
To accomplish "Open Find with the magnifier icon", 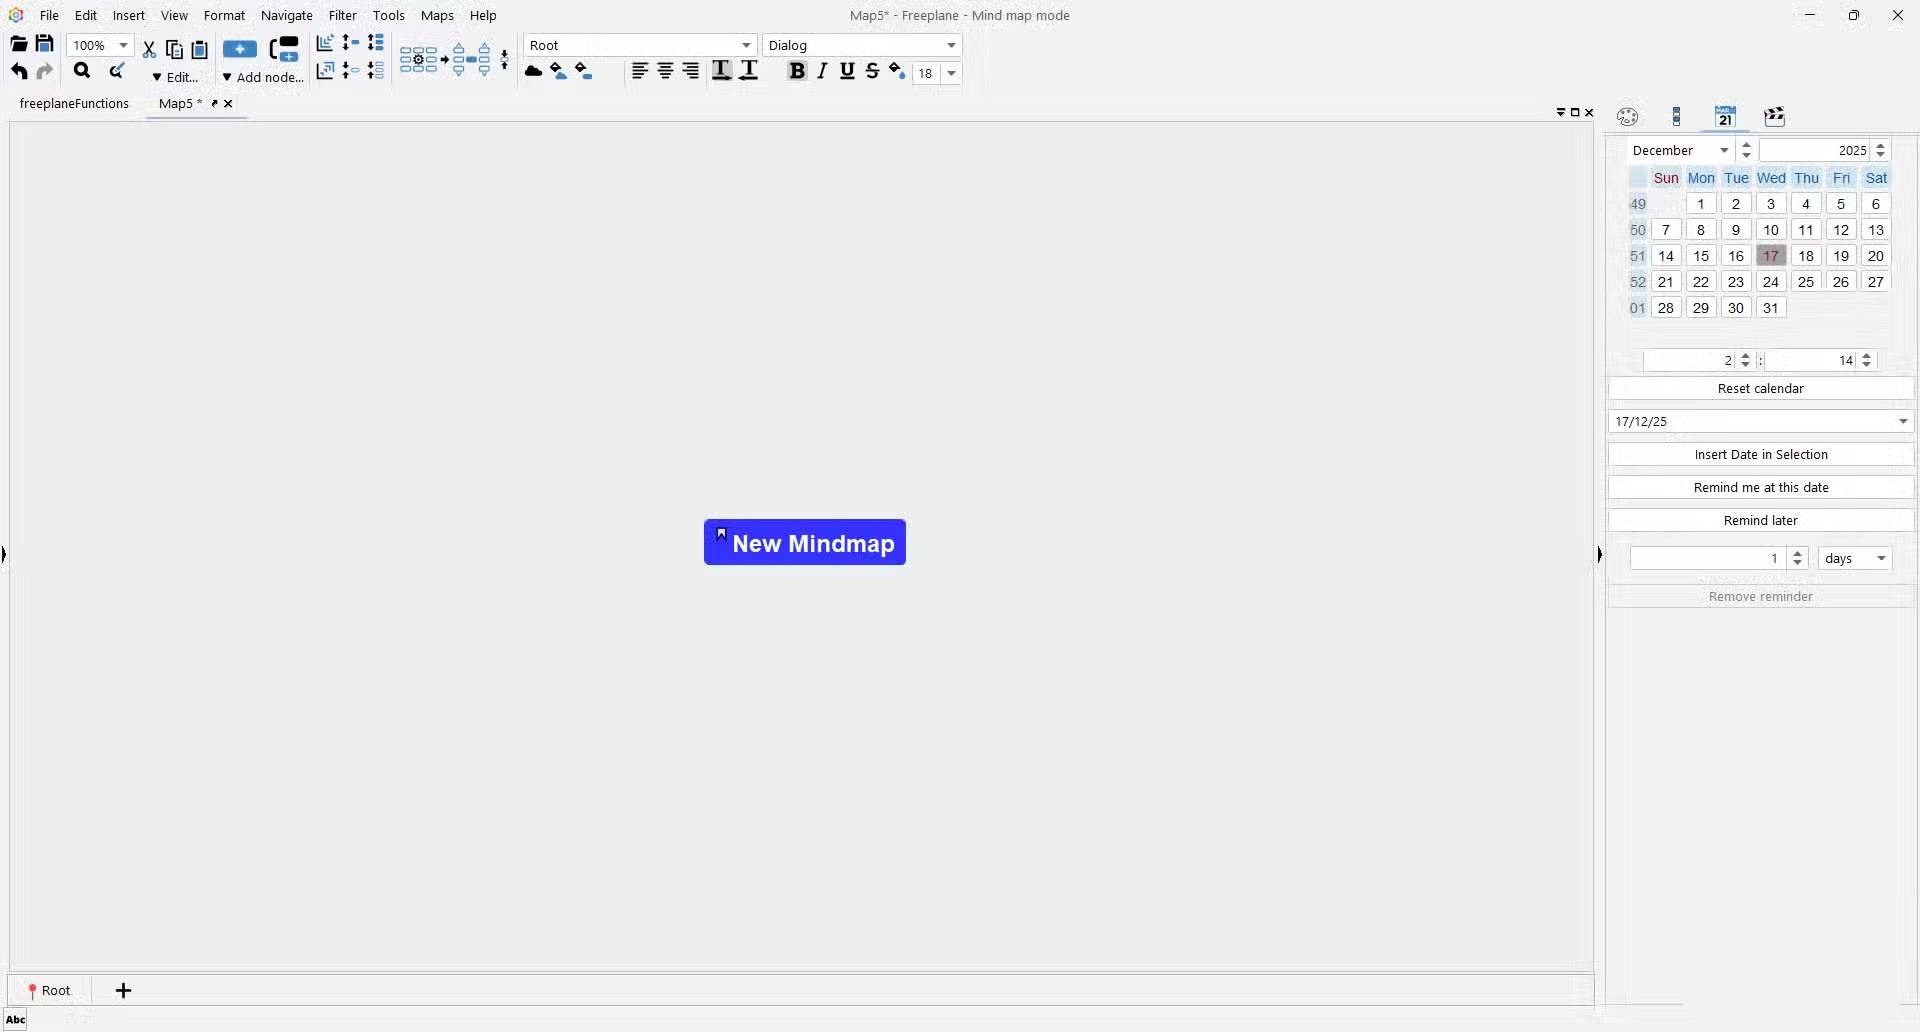I will click(82, 71).
